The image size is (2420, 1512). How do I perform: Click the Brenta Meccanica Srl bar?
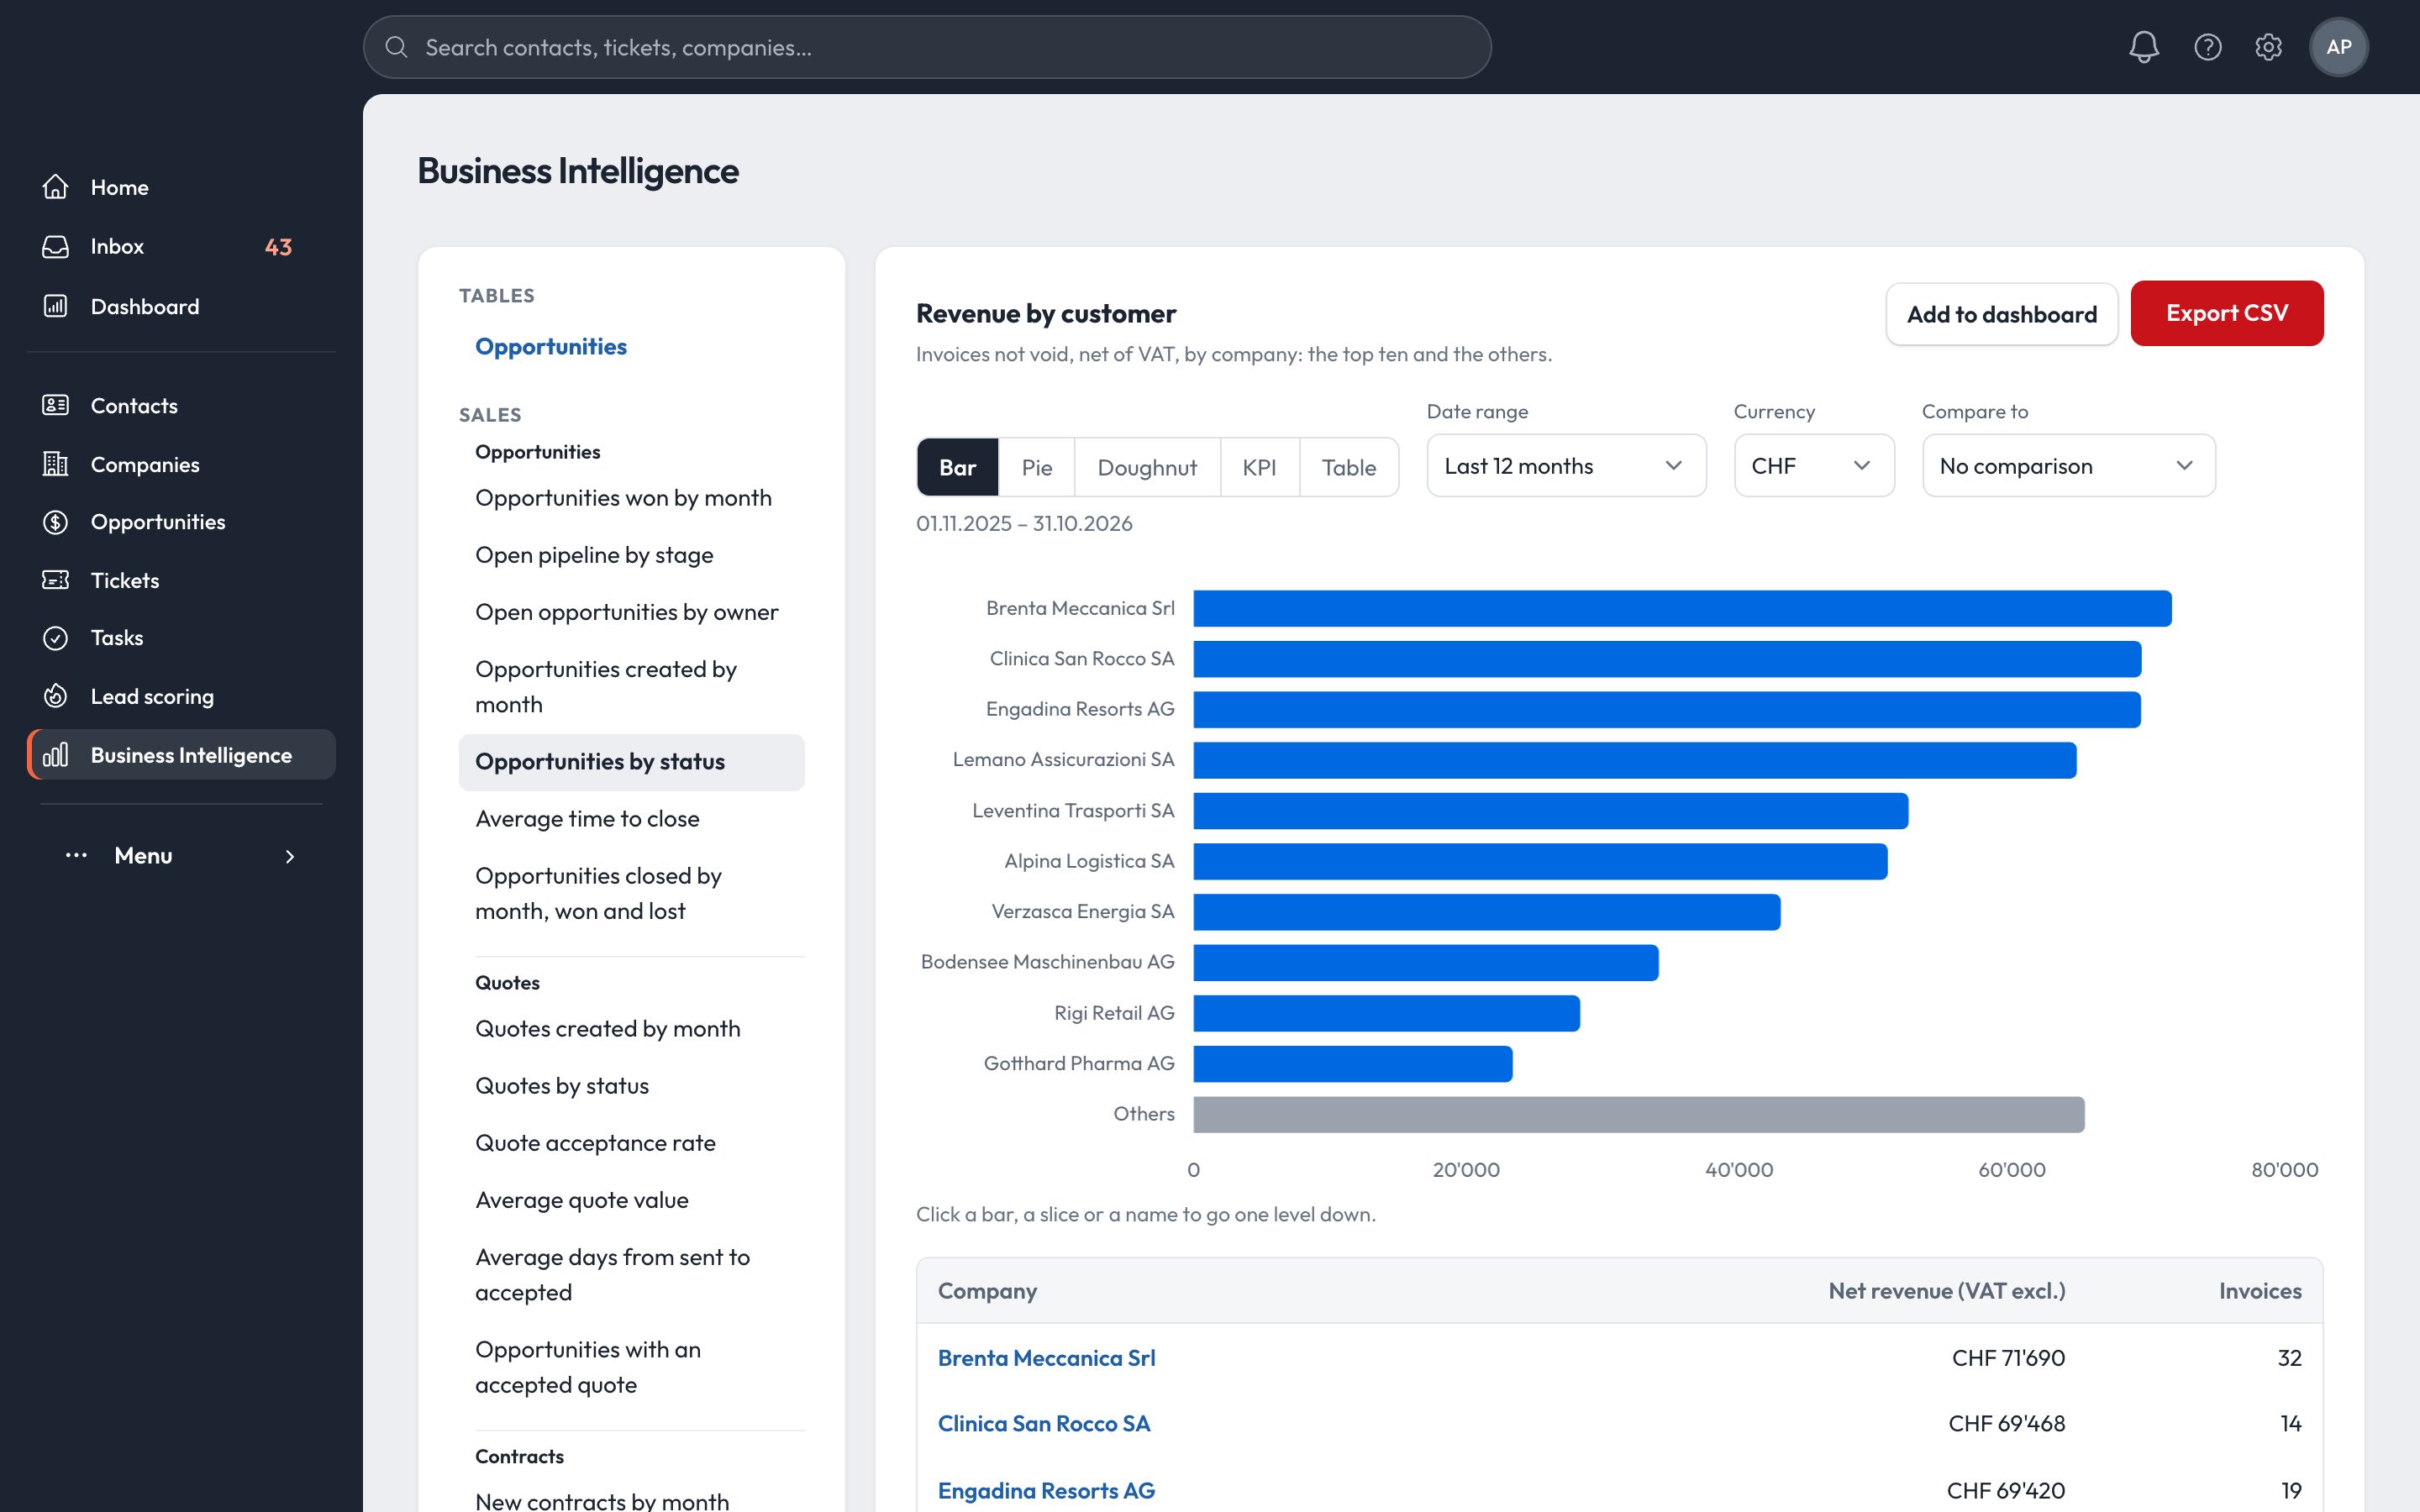[x=1682, y=608]
